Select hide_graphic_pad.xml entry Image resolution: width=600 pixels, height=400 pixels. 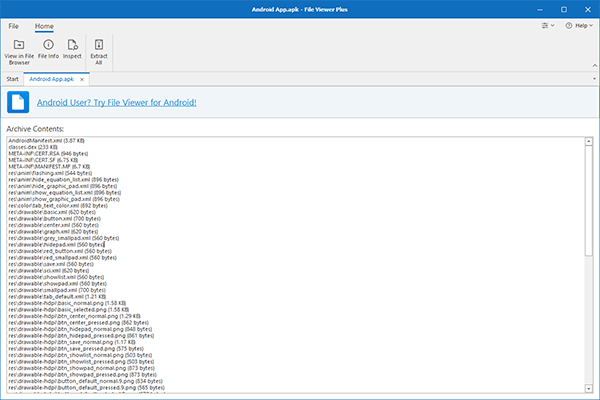[x=63, y=186]
